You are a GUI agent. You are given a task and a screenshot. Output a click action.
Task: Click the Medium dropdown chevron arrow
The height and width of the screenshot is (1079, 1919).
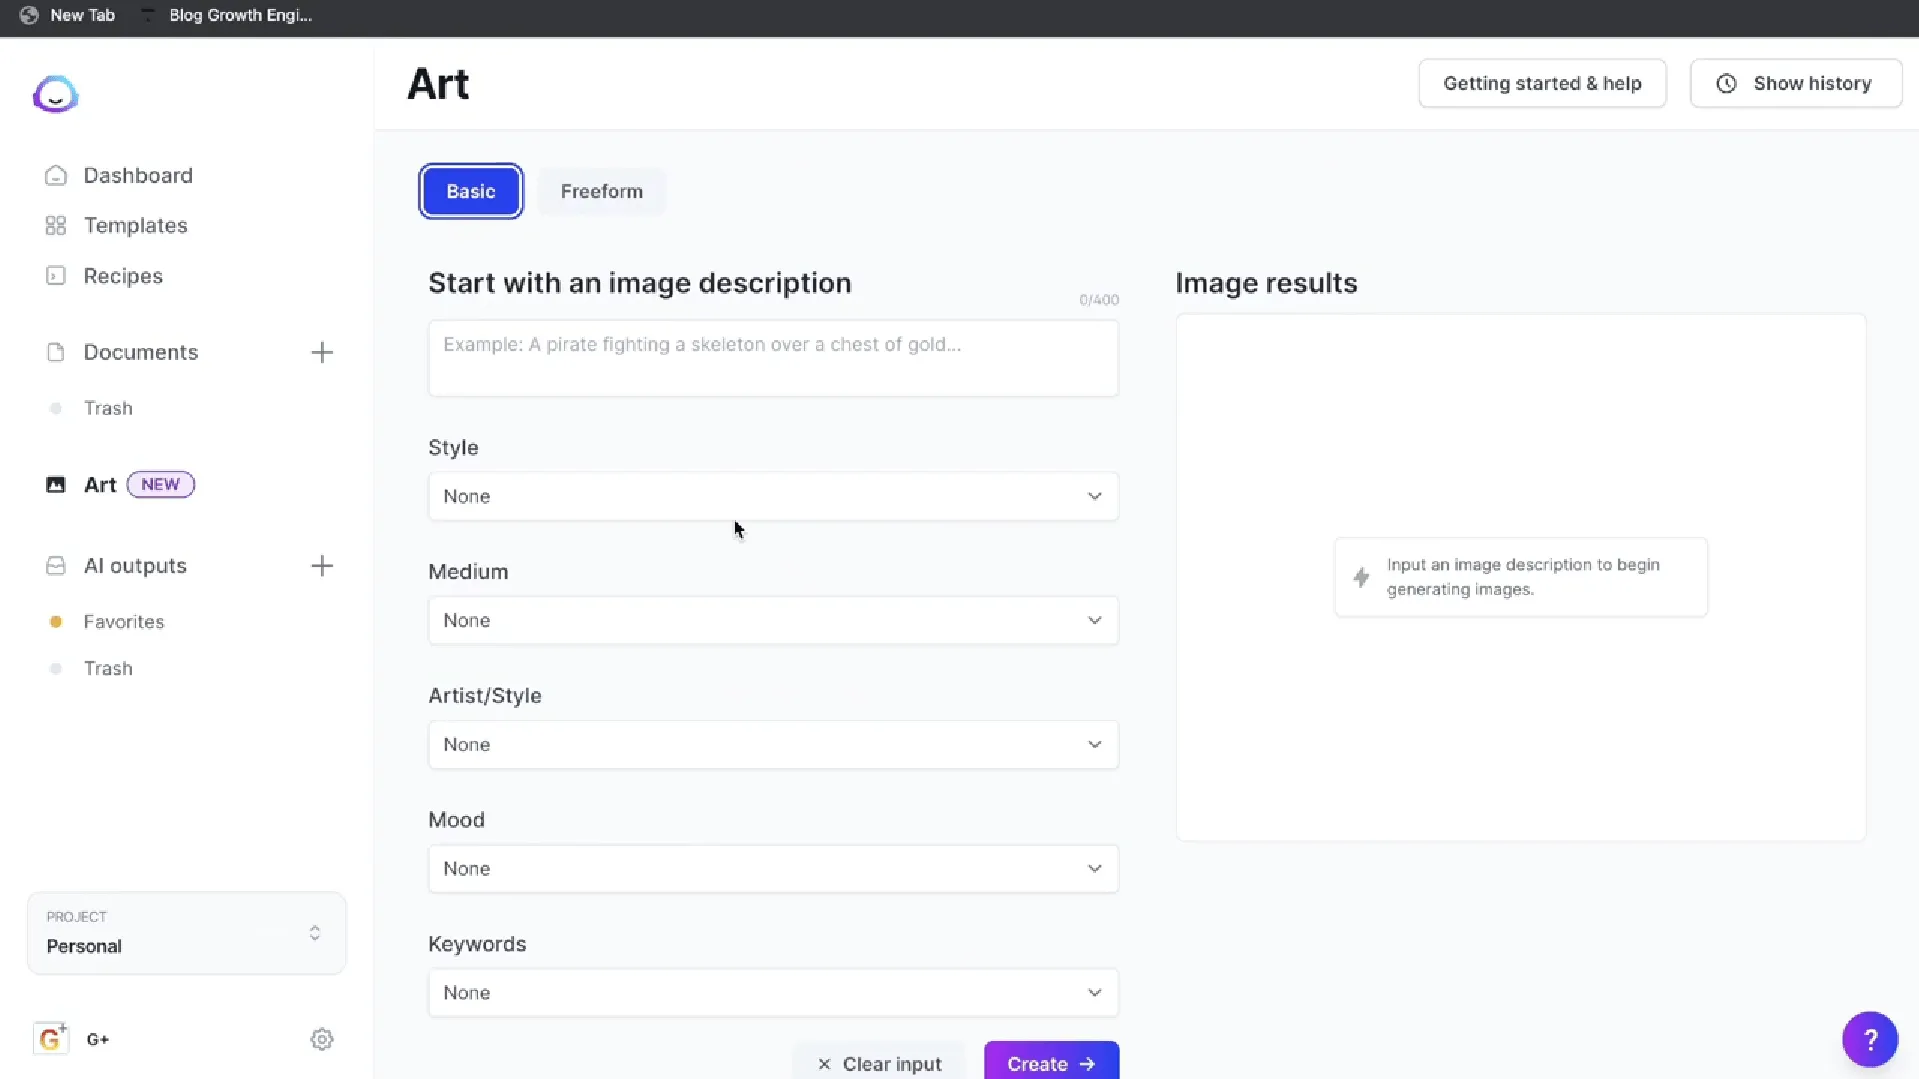(x=1095, y=620)
